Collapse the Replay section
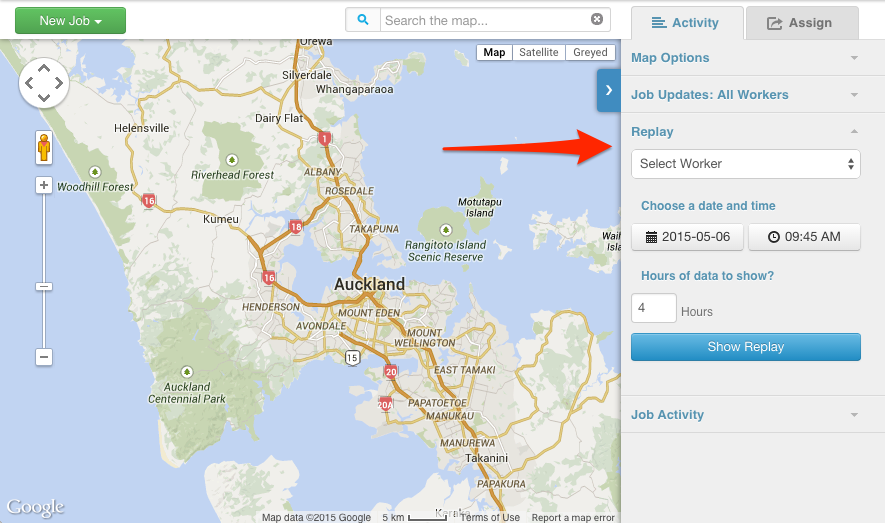This screenshot has height=523, width=885. point(745,131)
